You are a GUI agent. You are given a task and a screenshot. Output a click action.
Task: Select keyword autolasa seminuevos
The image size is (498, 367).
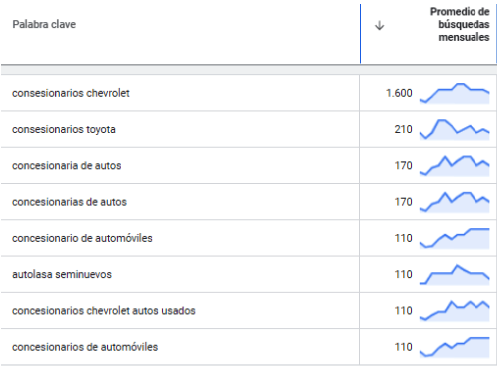coord(62,274)
